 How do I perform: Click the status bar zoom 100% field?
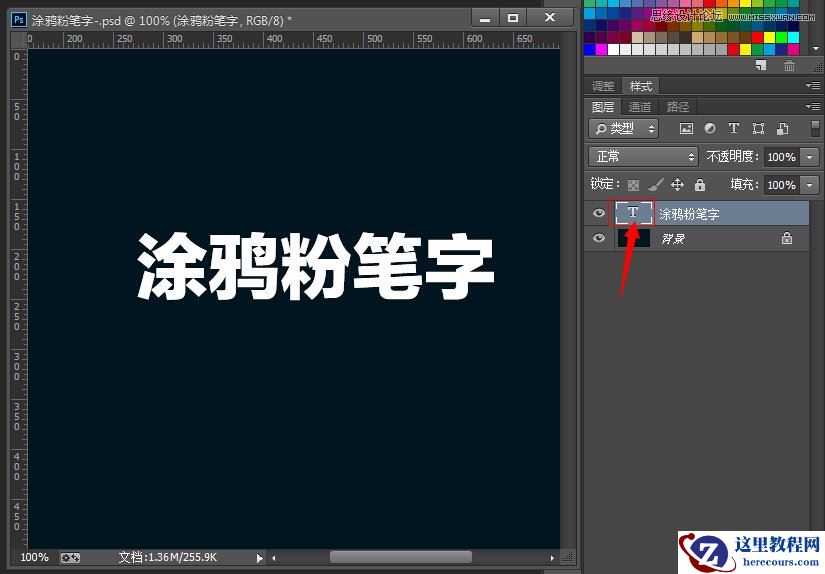[x=34, y=557]
